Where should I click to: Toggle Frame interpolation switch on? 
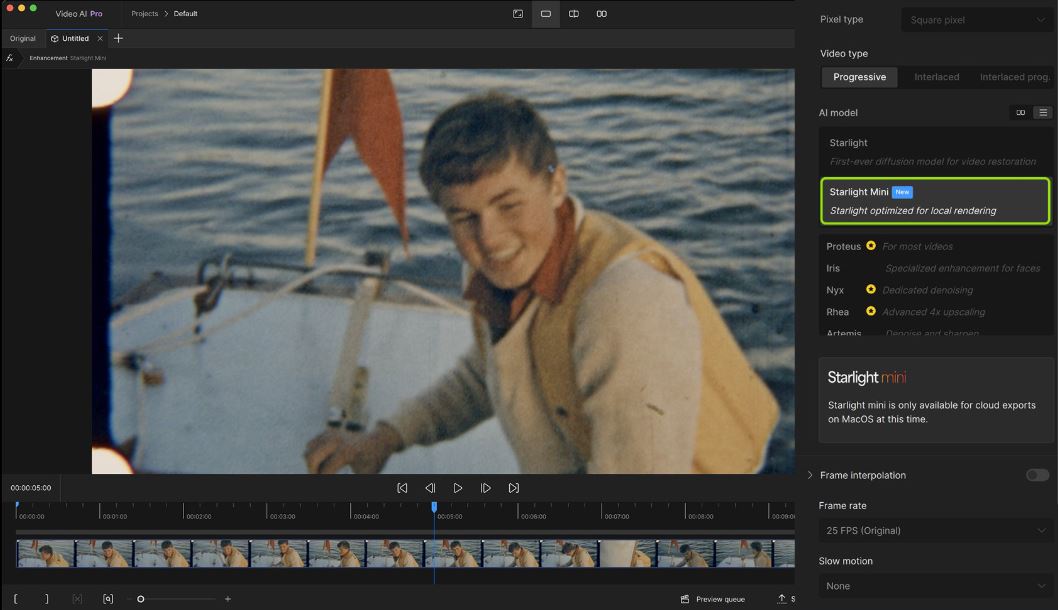click(x=1037, y=475)
